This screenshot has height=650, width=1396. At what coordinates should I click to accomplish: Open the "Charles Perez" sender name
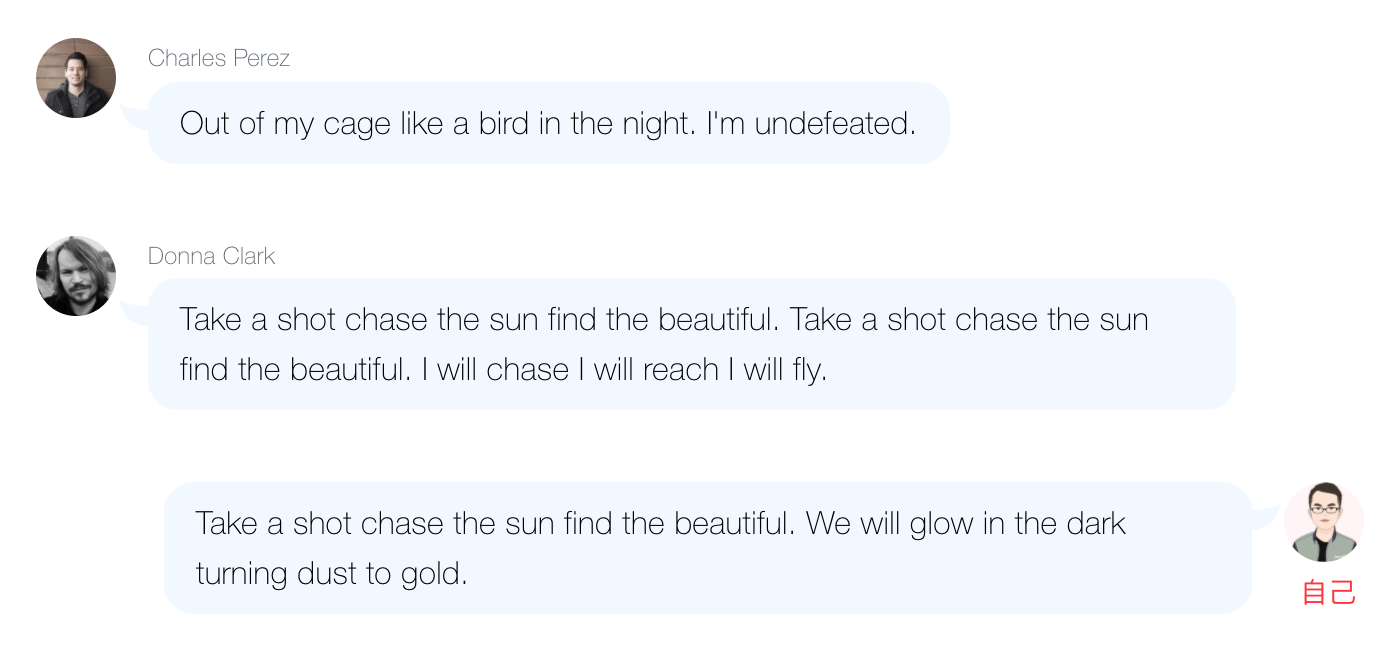(219, 58)
